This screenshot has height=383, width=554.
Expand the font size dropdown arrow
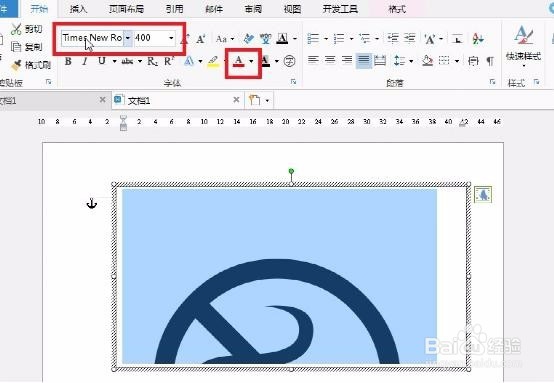(171, 38)
